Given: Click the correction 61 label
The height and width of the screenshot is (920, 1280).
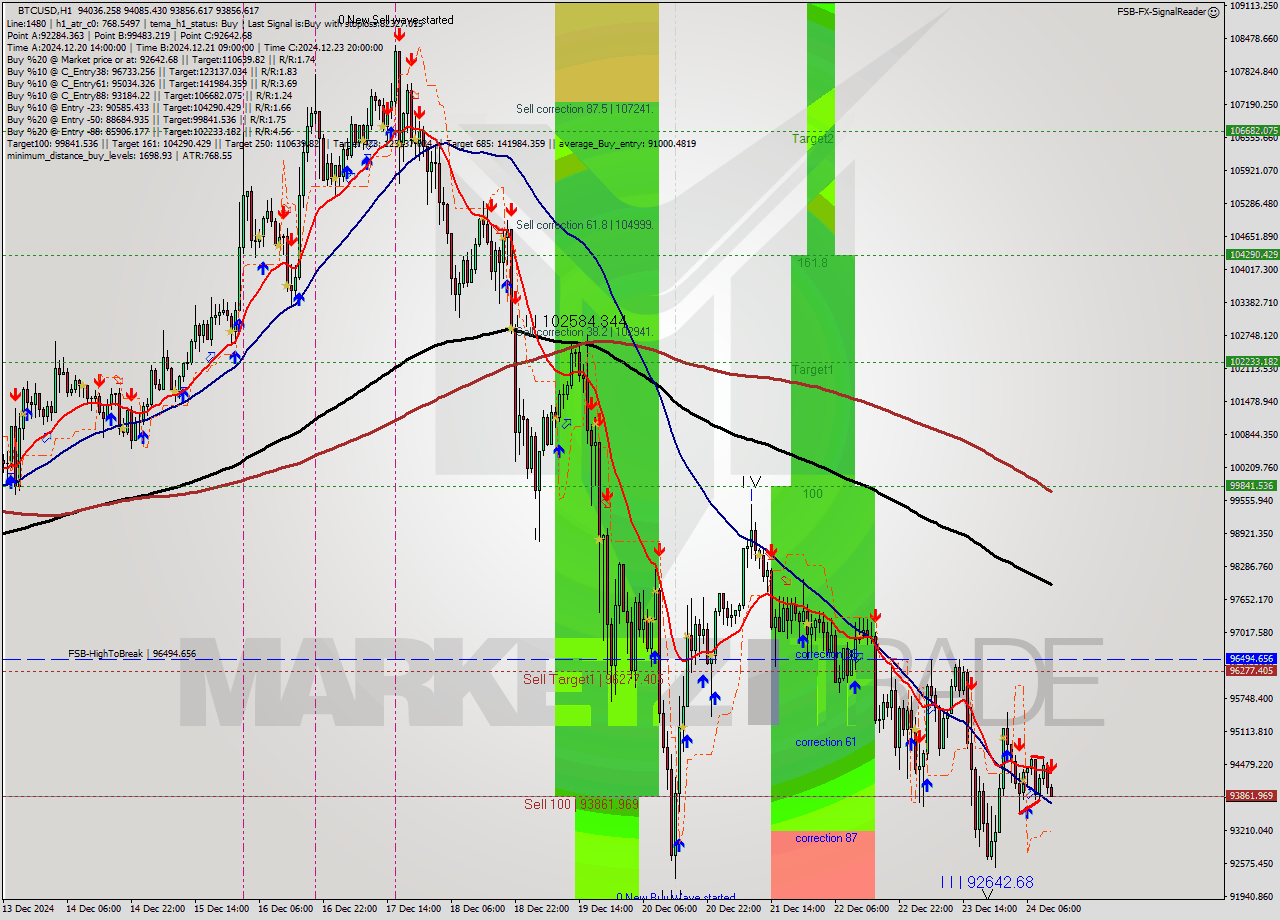Looking at the screenshot, I should tap(825, 742).
